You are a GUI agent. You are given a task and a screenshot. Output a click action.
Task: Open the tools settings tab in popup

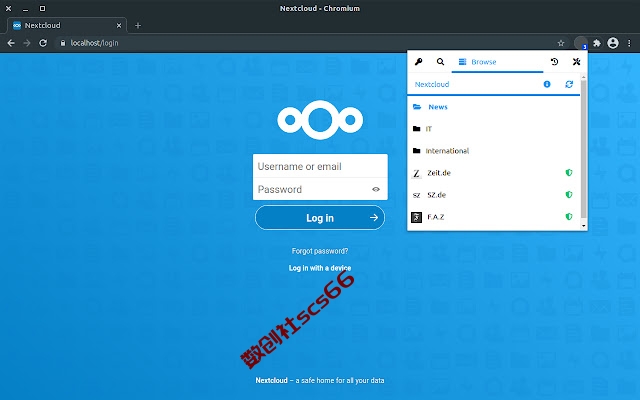pos(576,62)
